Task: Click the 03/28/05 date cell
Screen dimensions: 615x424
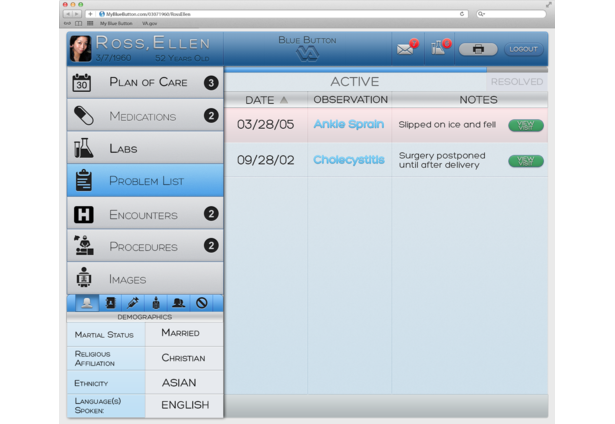Action: pyautogui.click(x=266, y=125)
